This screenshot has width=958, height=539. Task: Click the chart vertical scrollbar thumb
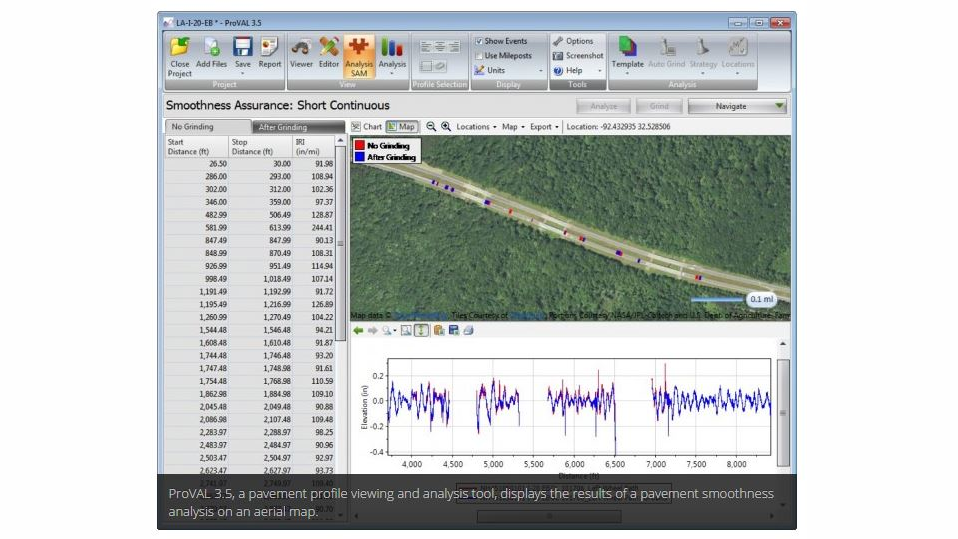(x=783, y=413)
